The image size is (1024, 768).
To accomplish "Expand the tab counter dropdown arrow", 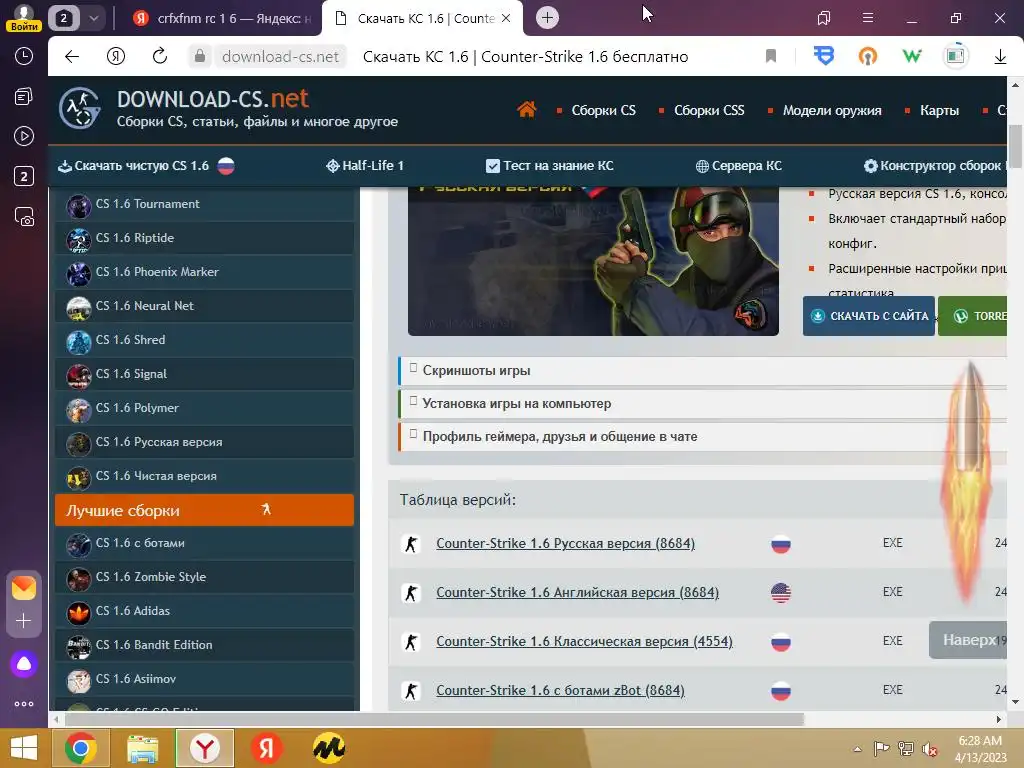I will coord(93,18).
